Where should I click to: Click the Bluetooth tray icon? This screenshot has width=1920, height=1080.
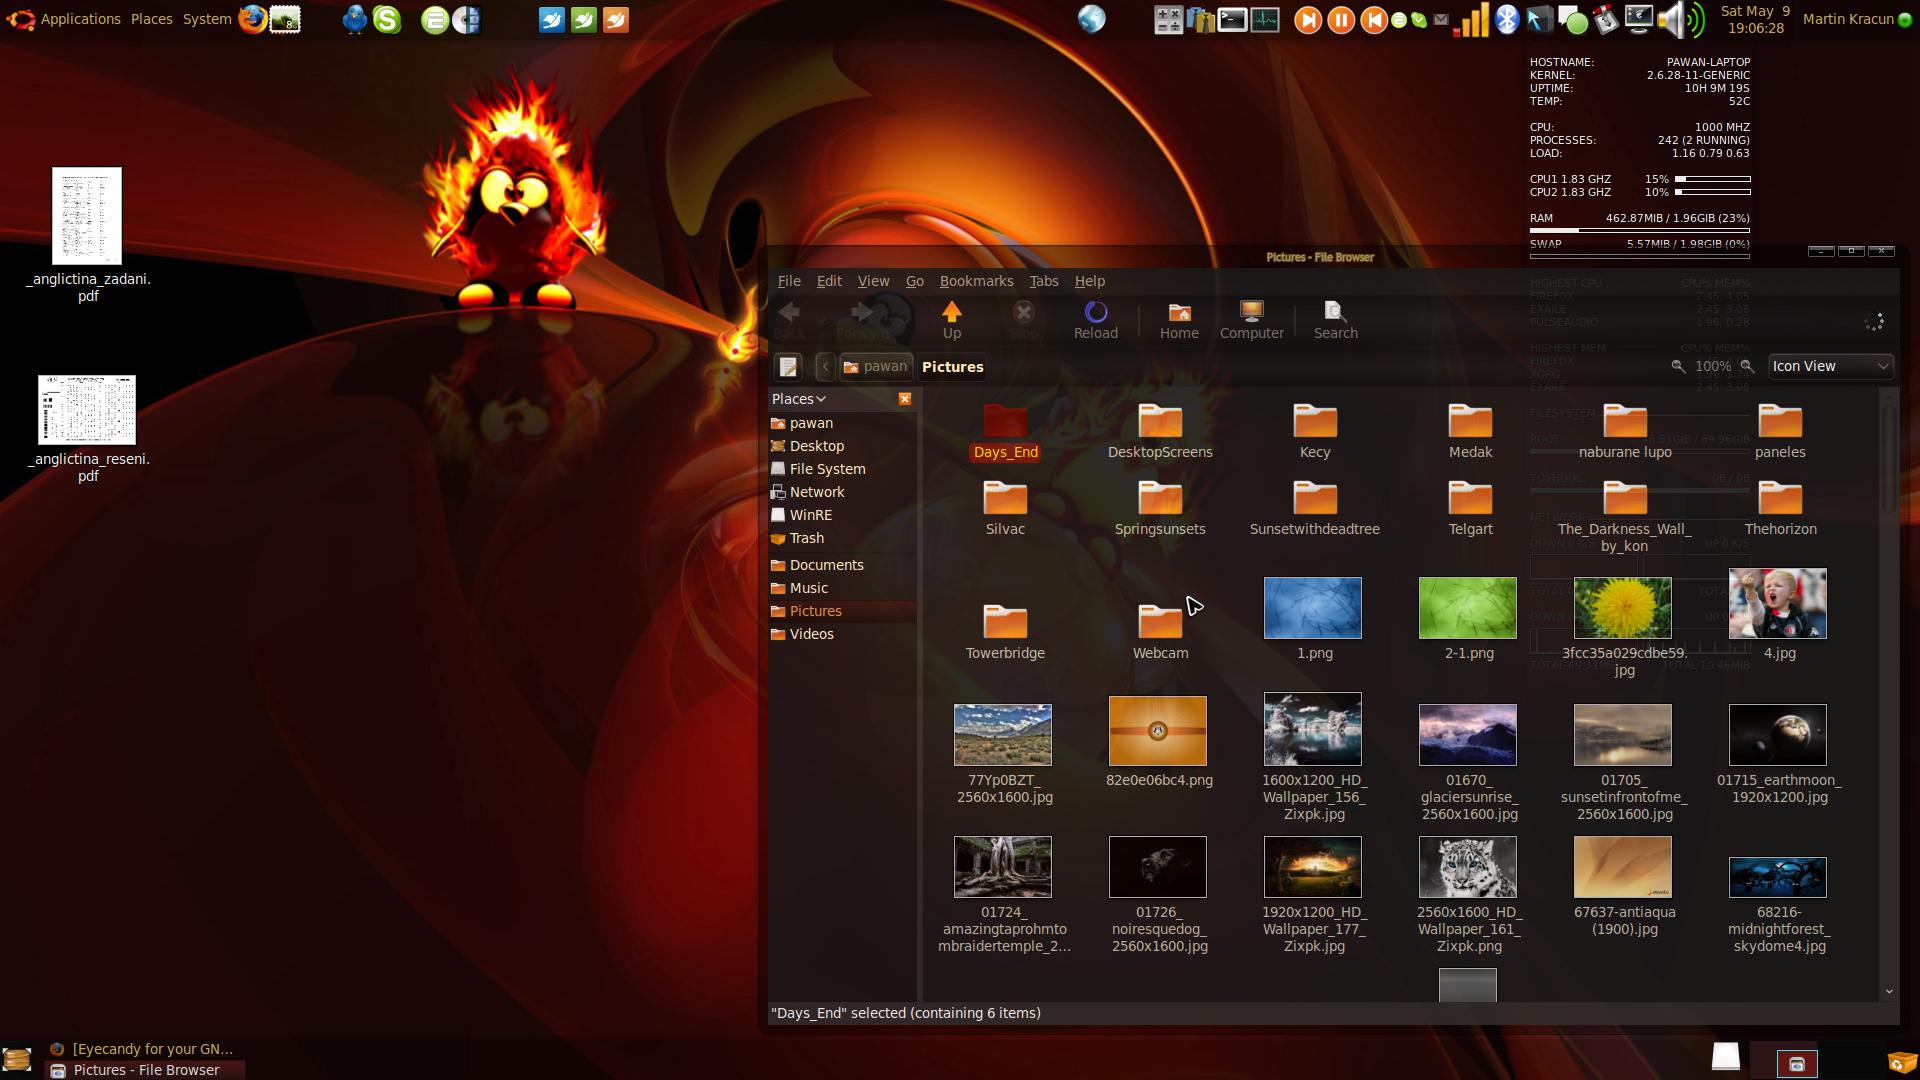coord(1506,19)
